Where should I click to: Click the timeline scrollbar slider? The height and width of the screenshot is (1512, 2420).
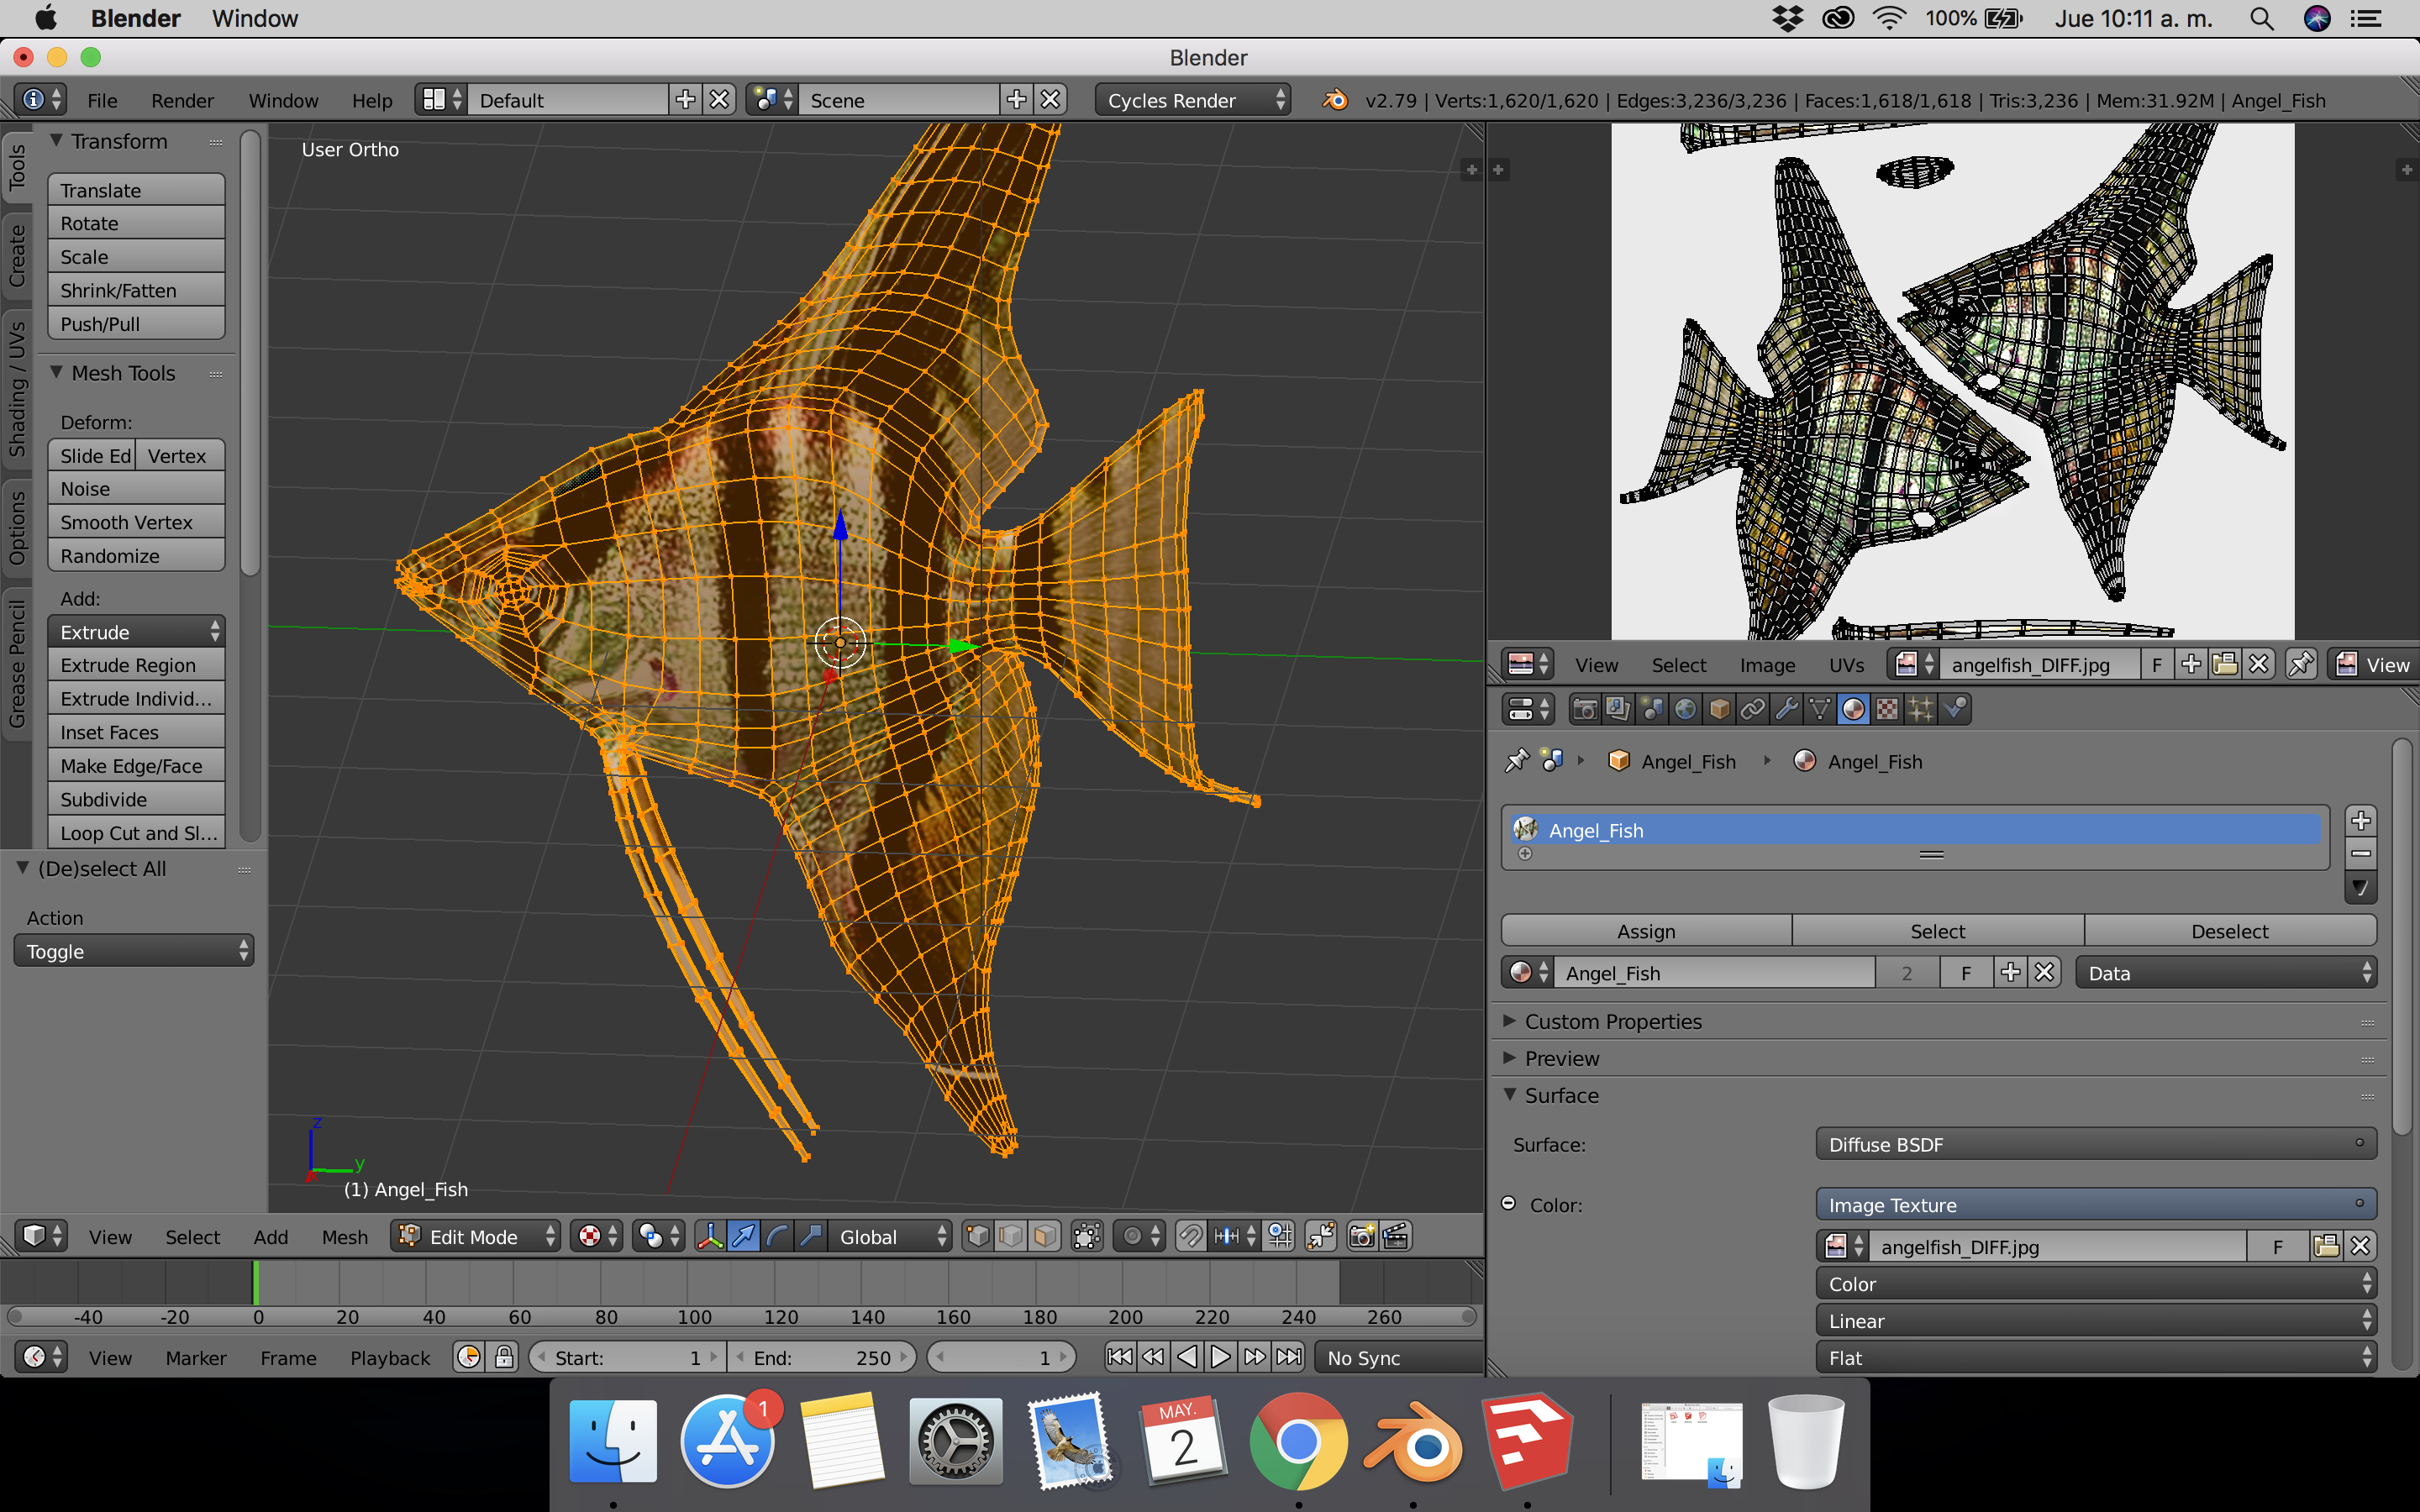[740, 1316]
